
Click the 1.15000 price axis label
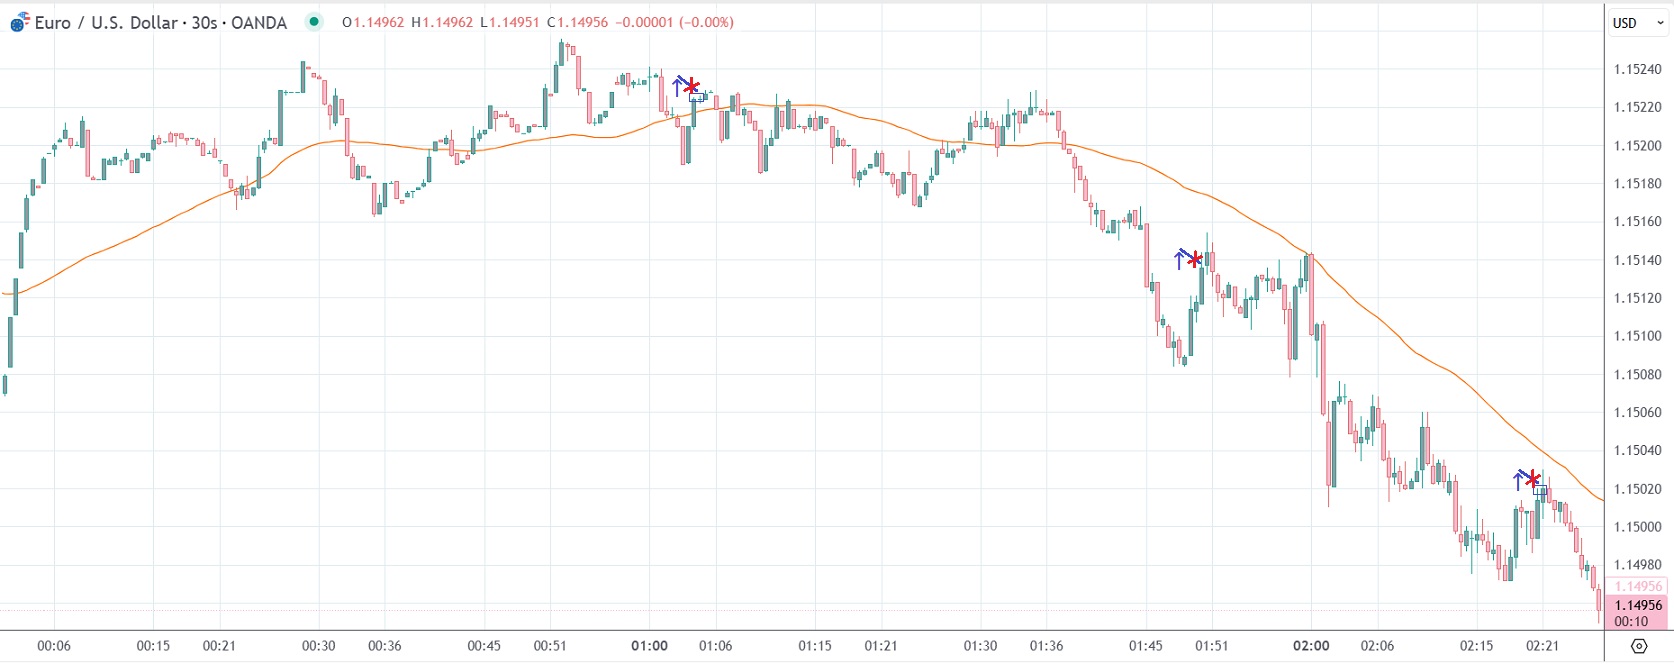point(1637,527)
